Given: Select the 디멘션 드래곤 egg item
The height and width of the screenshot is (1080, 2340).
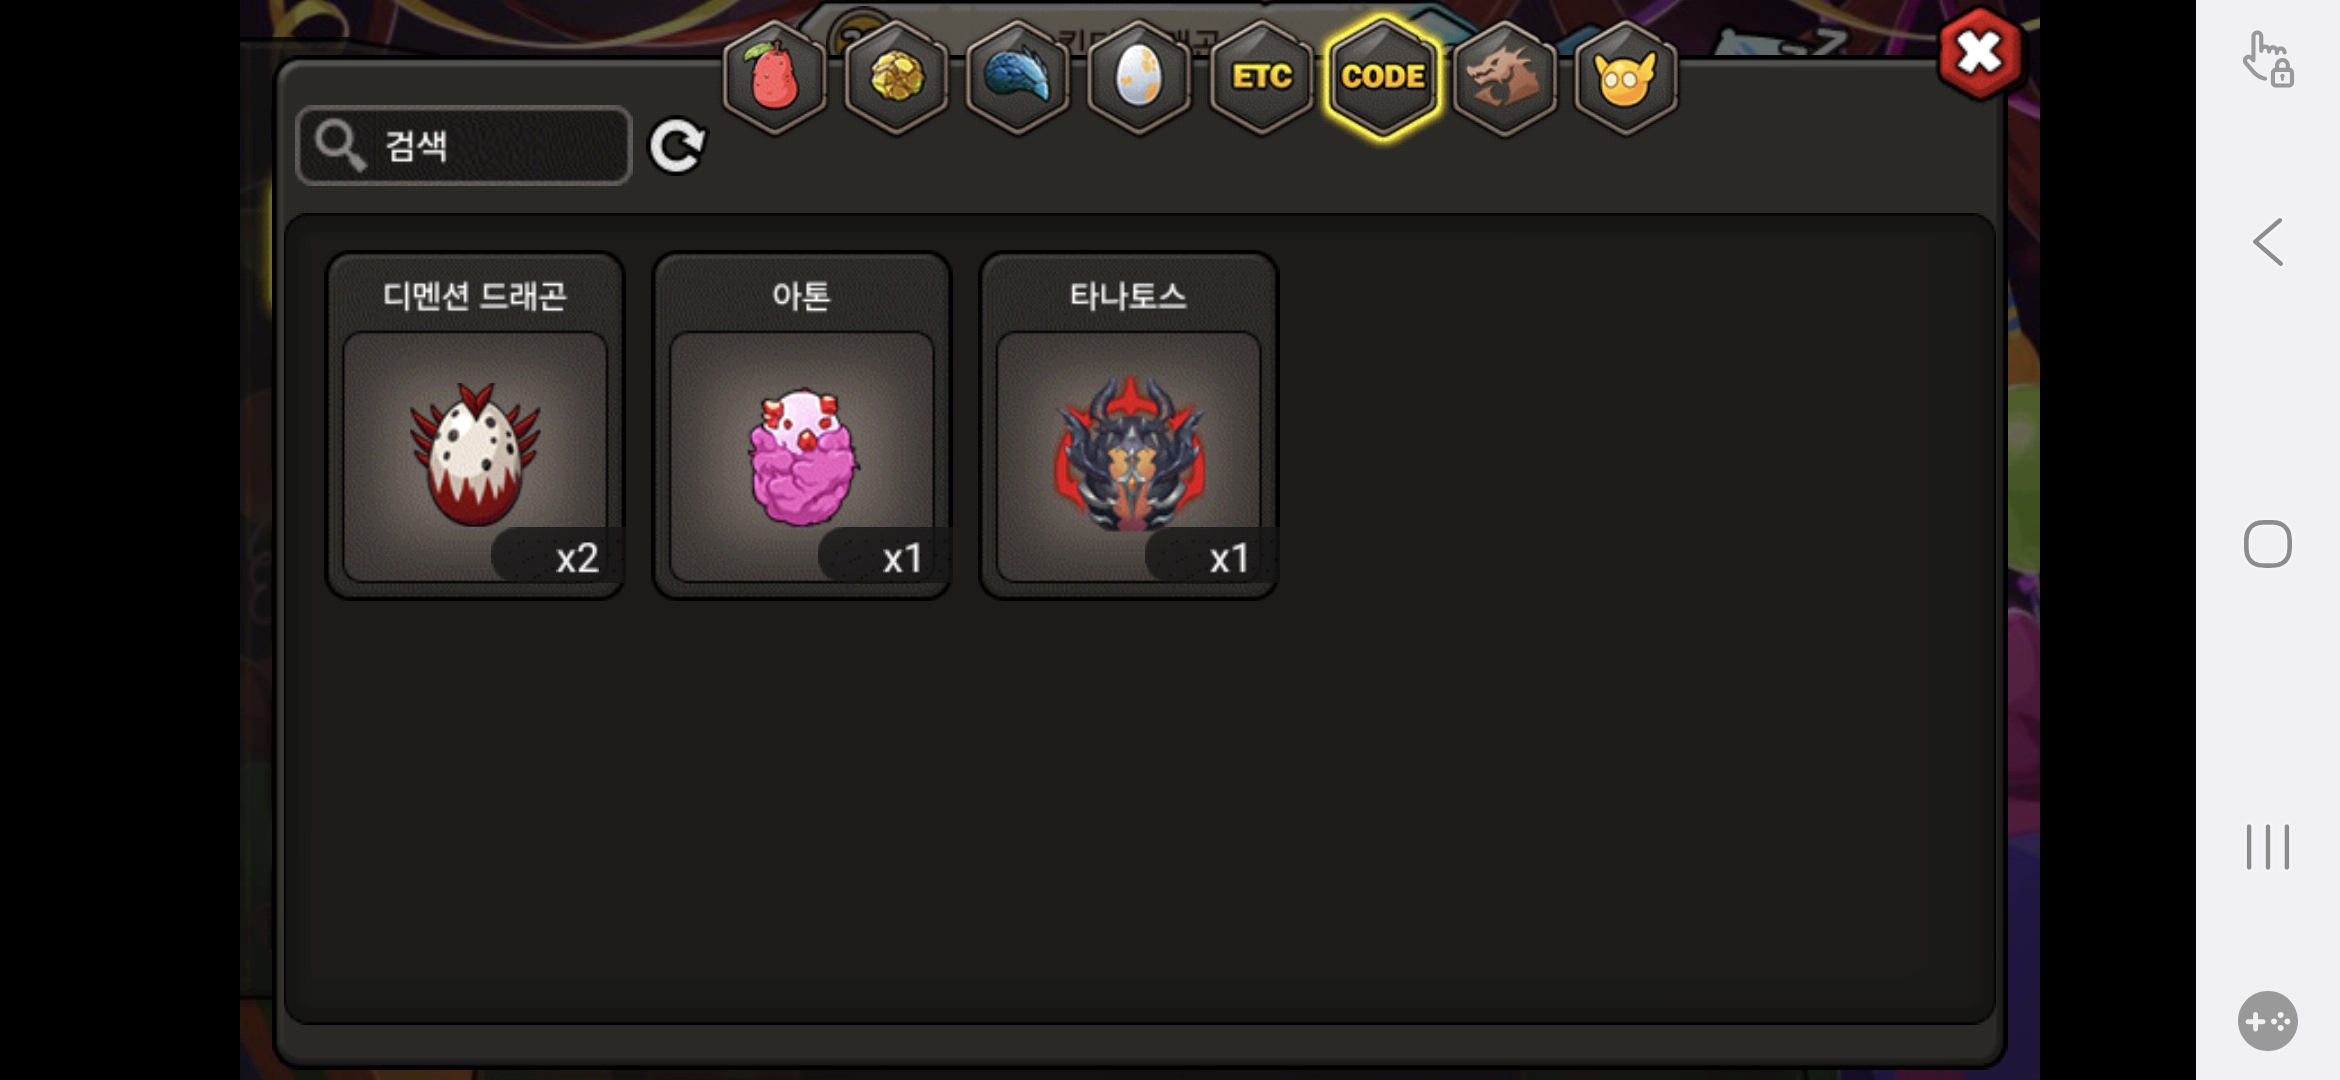Looking at the screenshot, I should [x=475, y=425].
